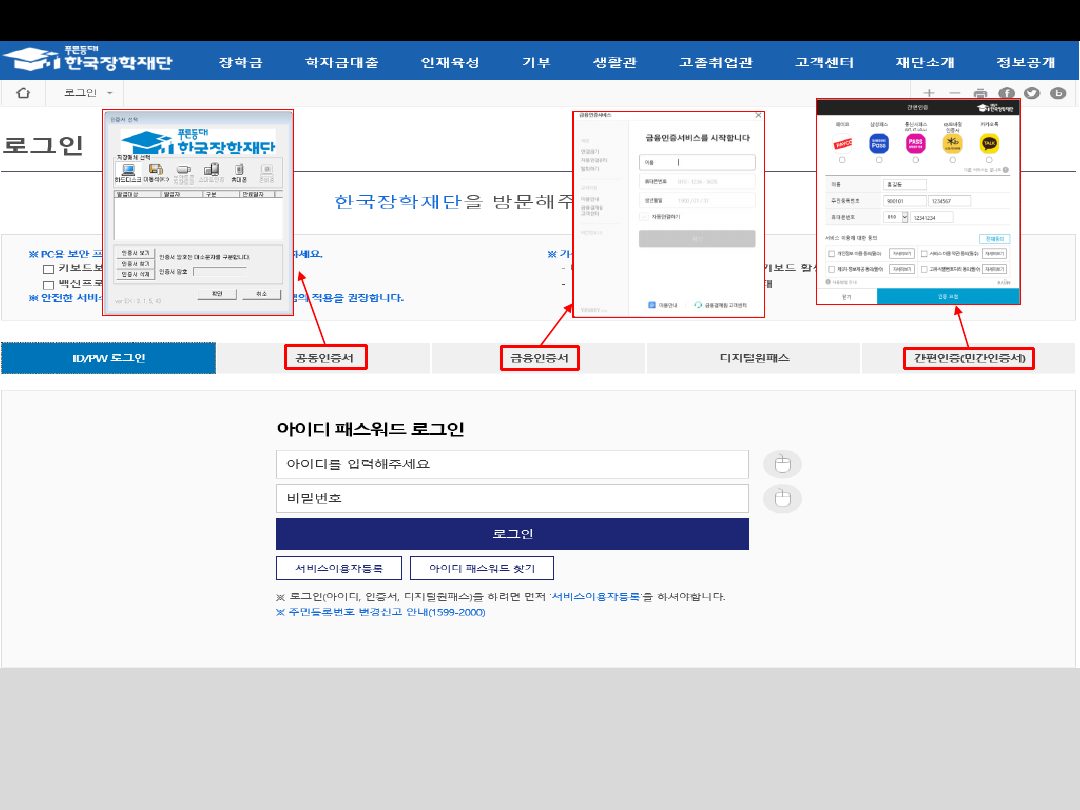The image size is (1080, 810).
Task: Select the 보안토큰 USB icon in certificate dialog
Action: click(x=183, y=174)
